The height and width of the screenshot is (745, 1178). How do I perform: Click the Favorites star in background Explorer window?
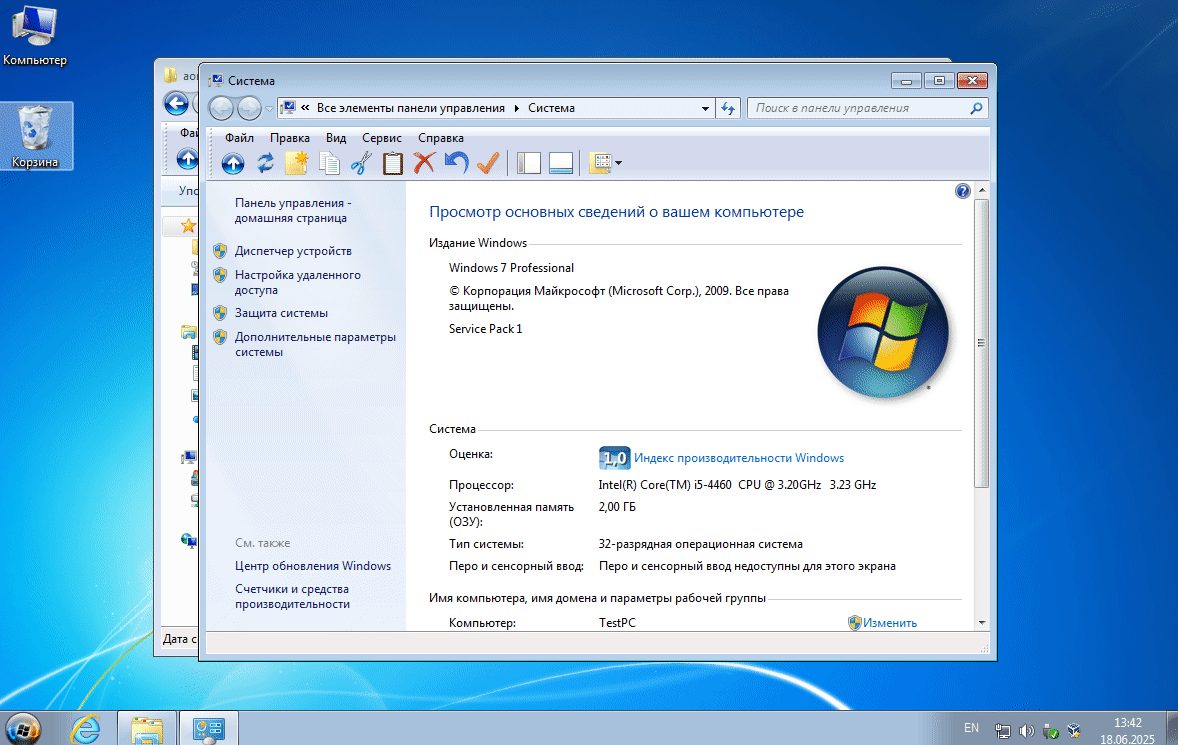188,225
